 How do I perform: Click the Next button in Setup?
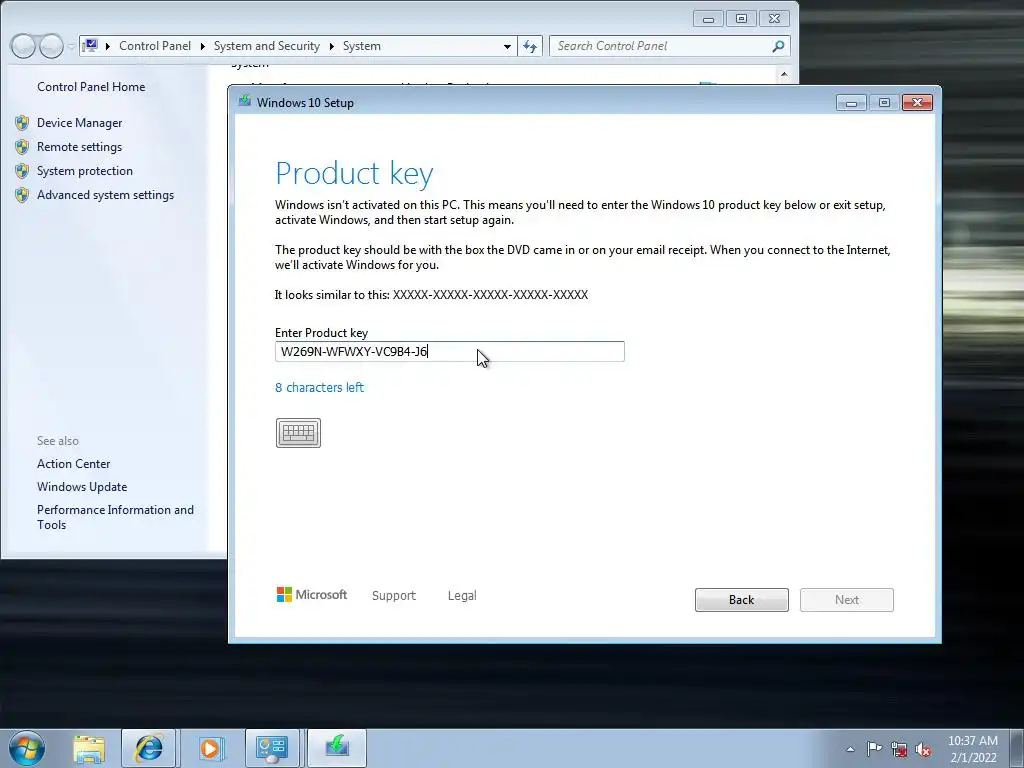(x=846, y=600)
